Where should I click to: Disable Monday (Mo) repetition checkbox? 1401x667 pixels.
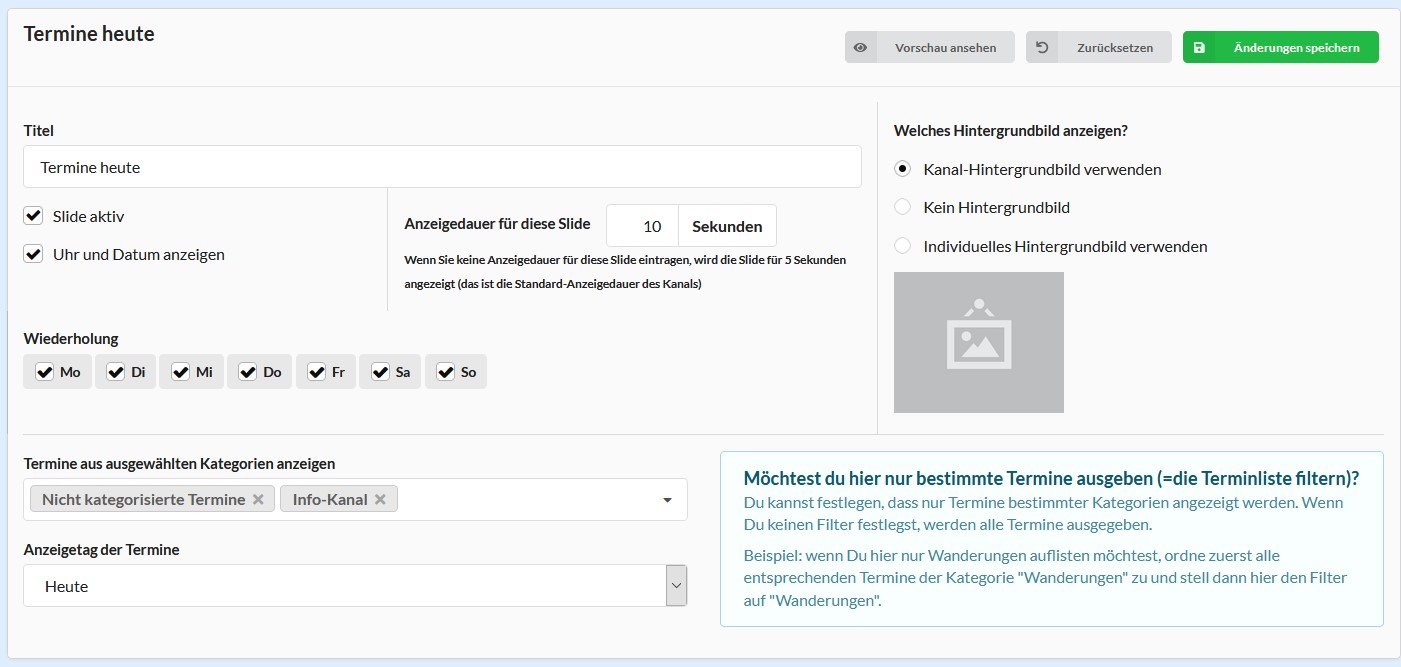44,372
